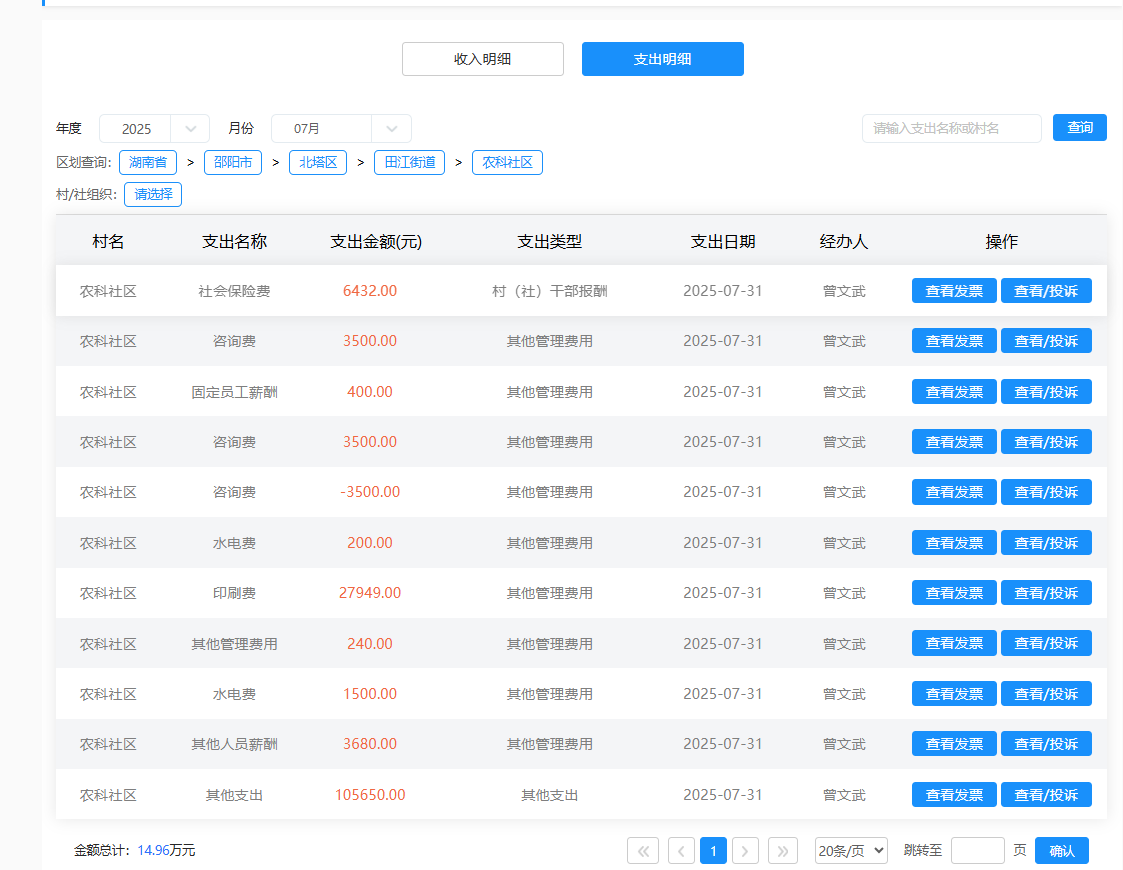Click the previous page arrow icon
This screenshot has height=870, width=1123.
(681, 851)
